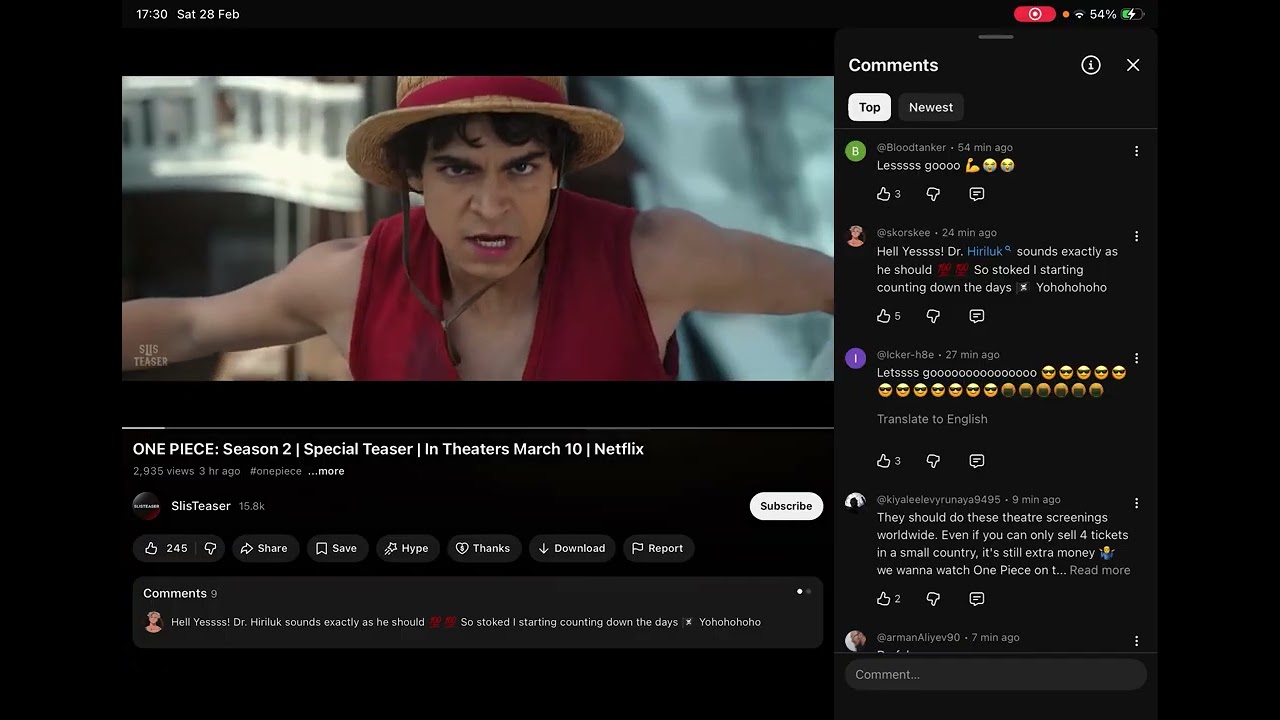The height and width of the screenshot is (720, 1280).
Task: Tap the battery 54% status indicator
Action: tap(1117, 14)
